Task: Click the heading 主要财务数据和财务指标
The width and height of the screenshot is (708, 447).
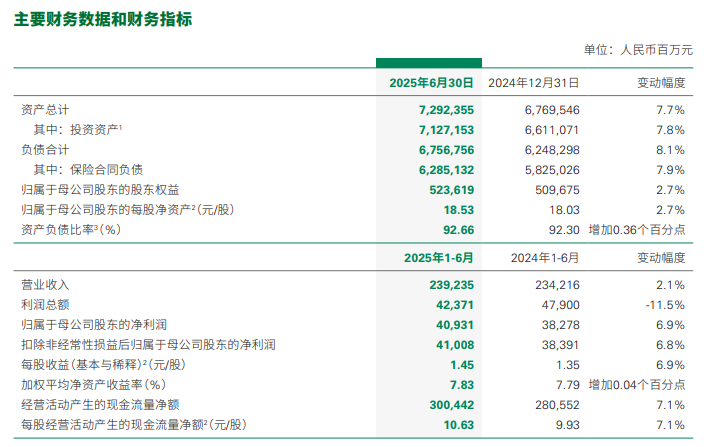Action: [103, 20]
